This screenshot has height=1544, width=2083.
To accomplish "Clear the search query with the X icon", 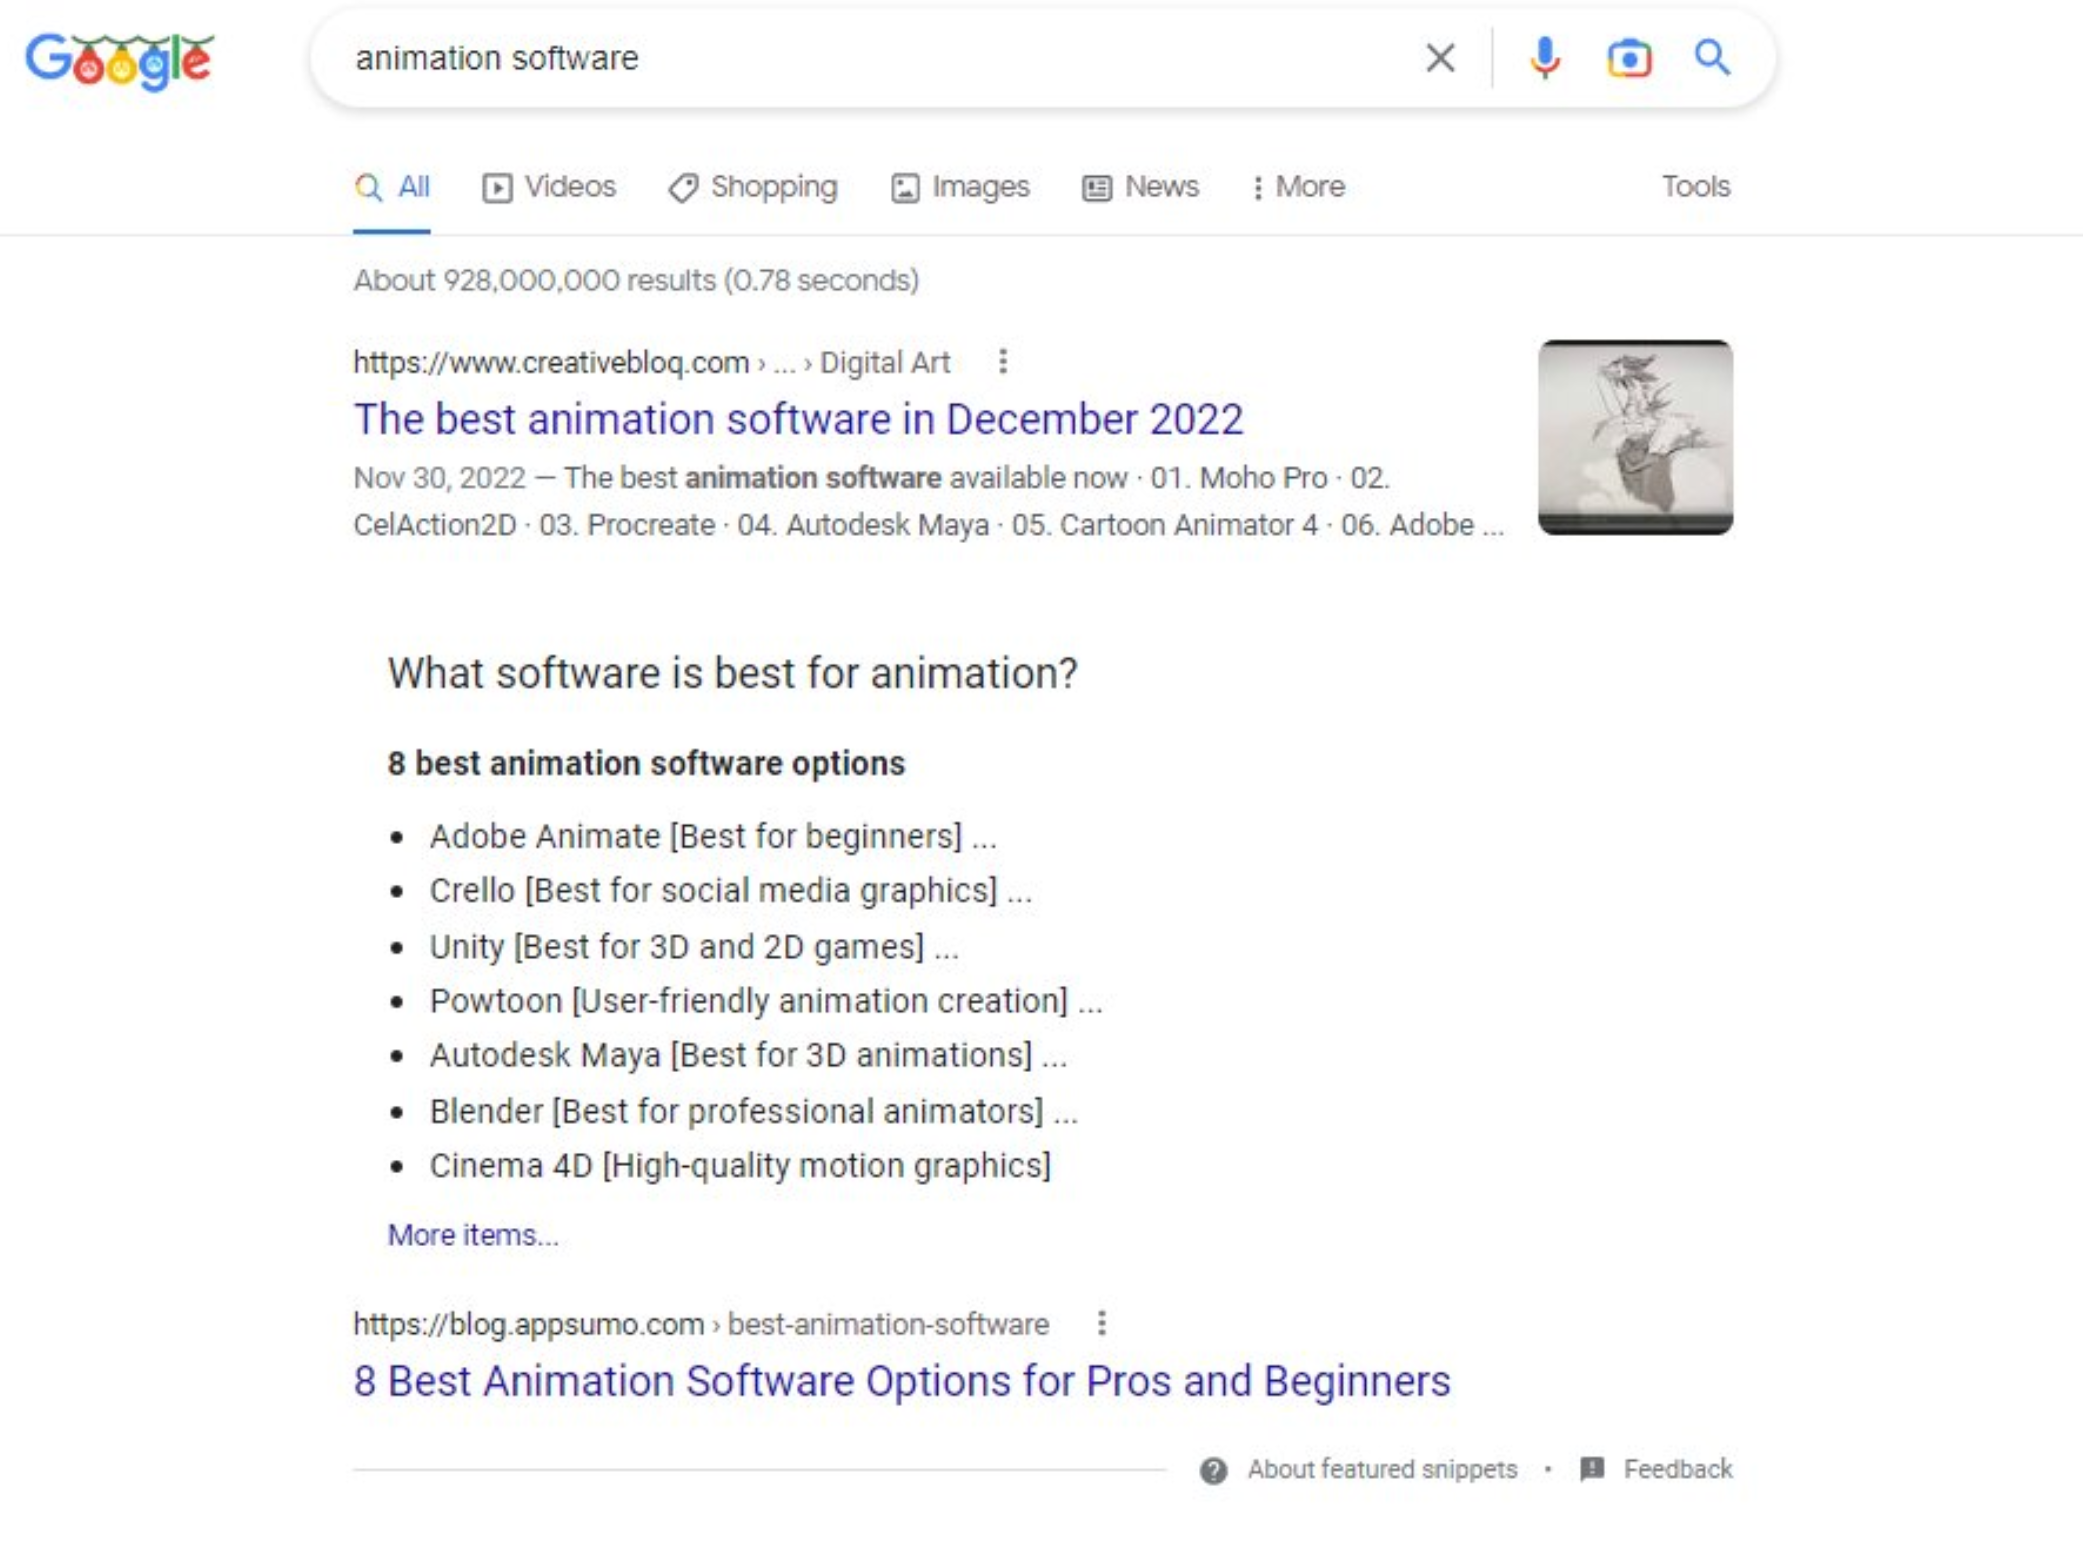I will tap(1440, 58).
